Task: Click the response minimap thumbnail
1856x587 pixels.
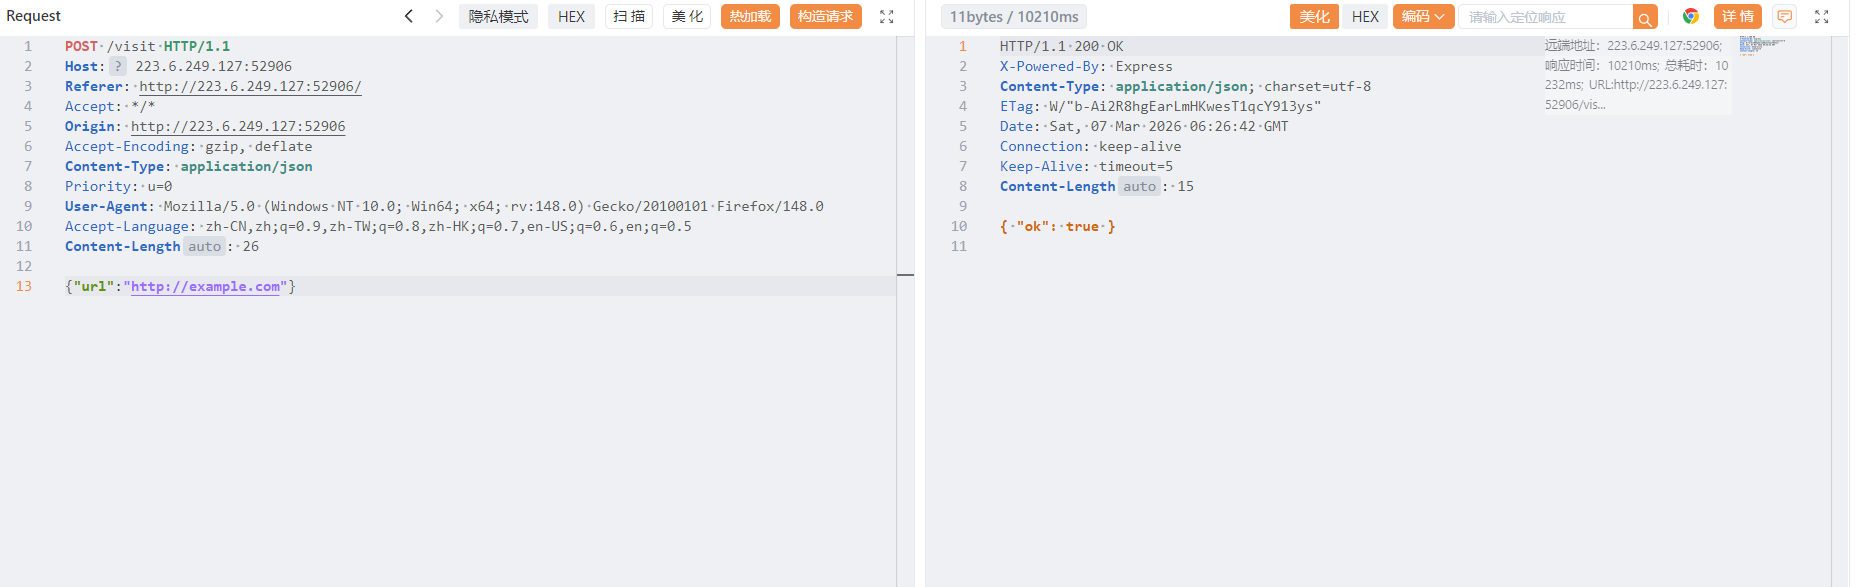Action: pos(1760,45)
